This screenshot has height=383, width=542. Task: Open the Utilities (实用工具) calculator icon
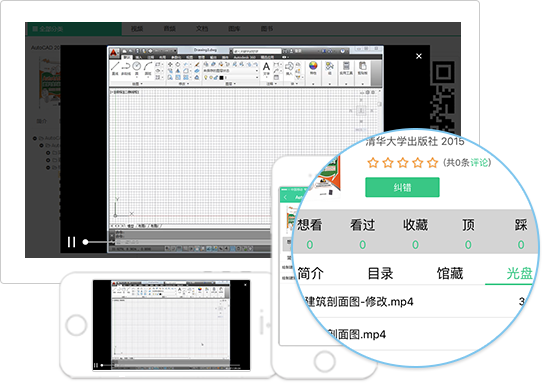346,68
